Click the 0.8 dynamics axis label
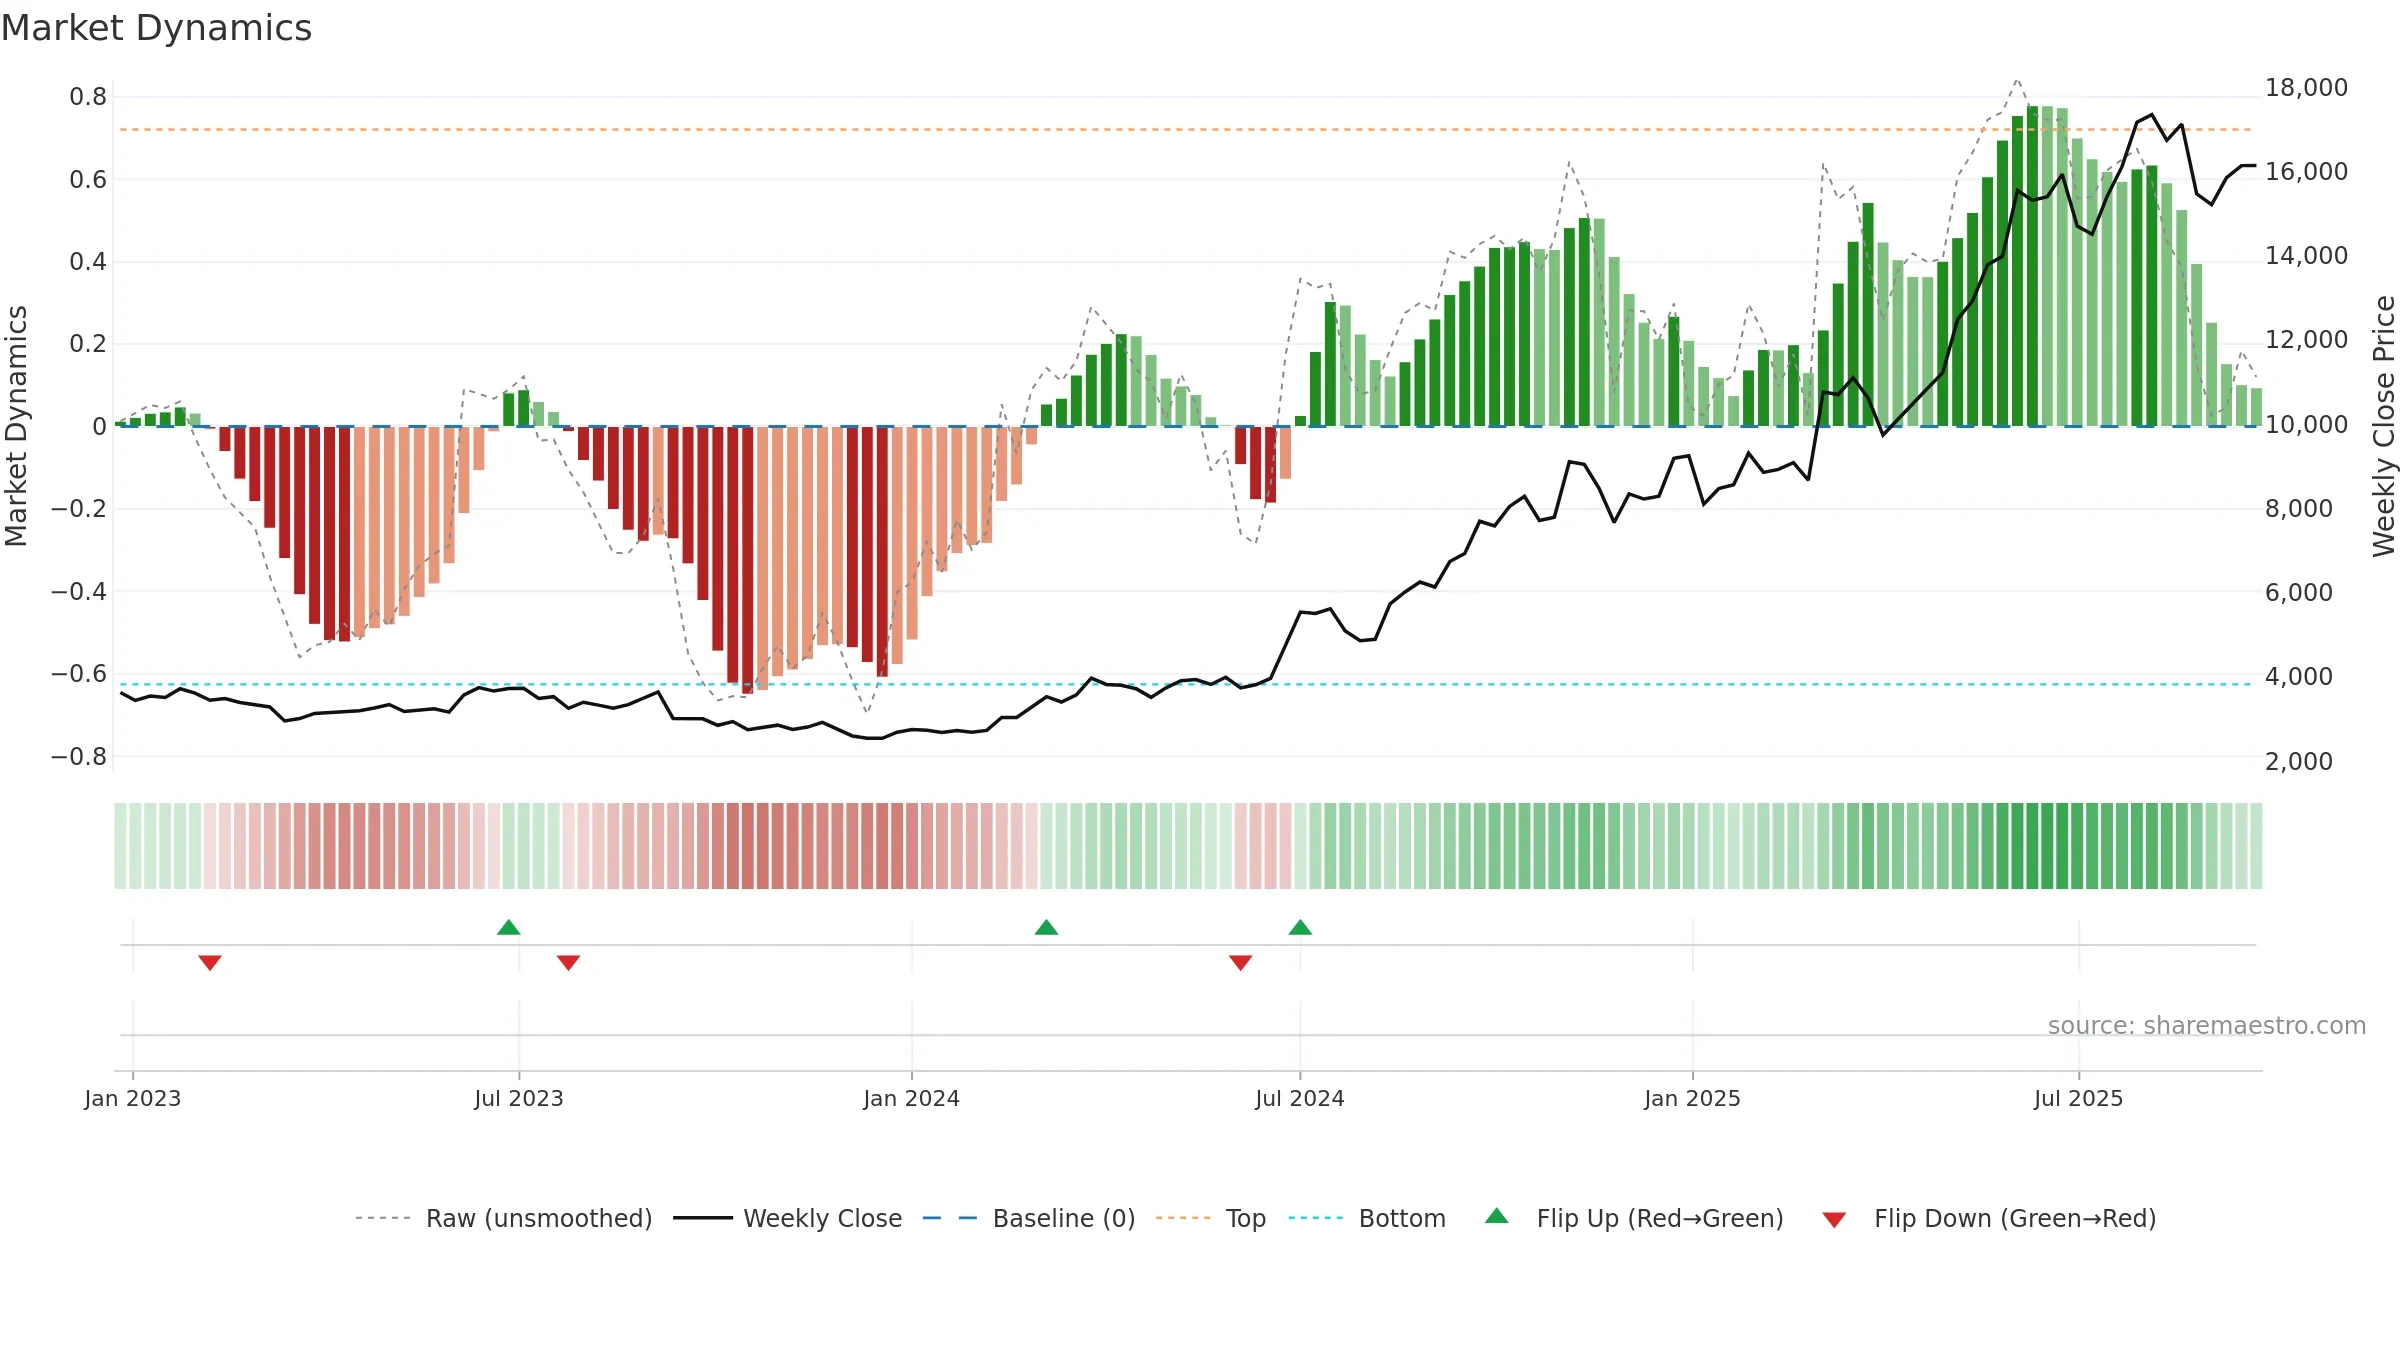This screenshot has width=2400, height=1350. pos(88,97)
